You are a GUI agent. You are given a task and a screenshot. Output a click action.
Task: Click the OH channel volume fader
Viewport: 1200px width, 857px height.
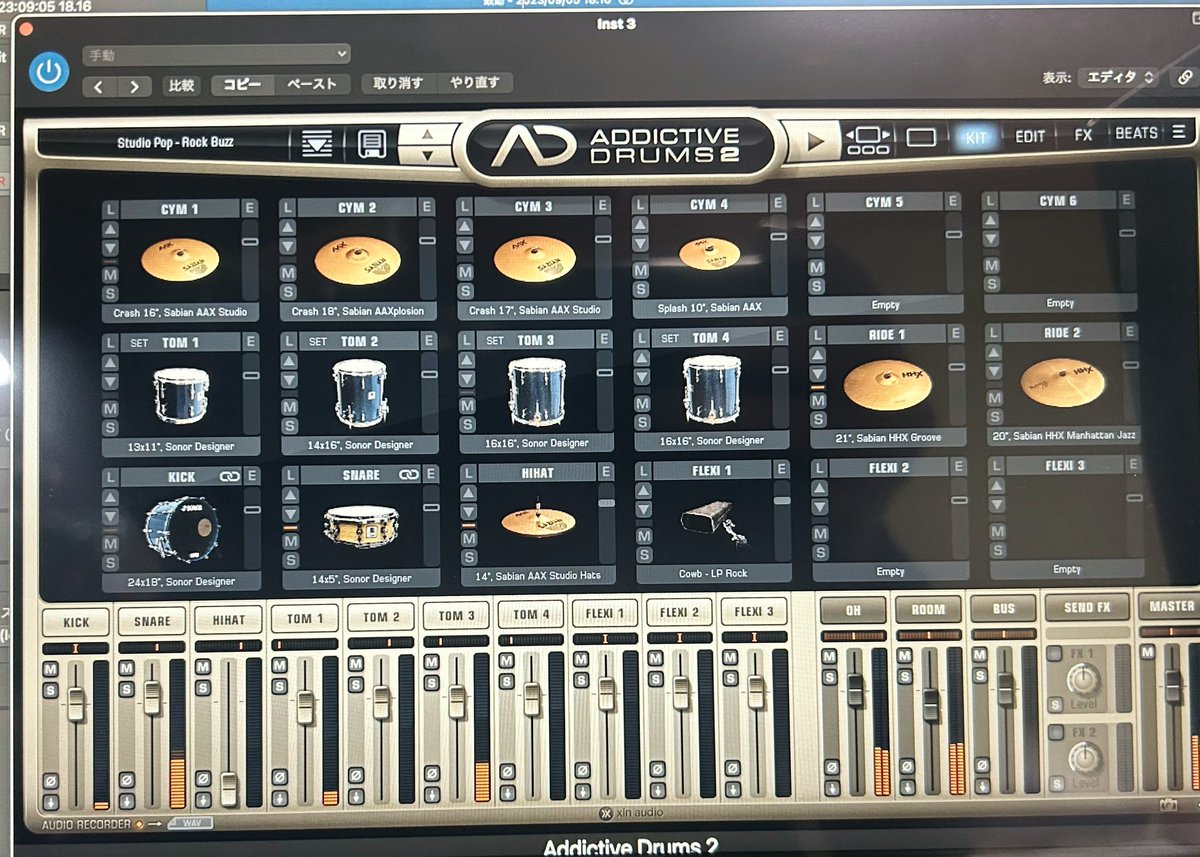click(x=855, y=689)
